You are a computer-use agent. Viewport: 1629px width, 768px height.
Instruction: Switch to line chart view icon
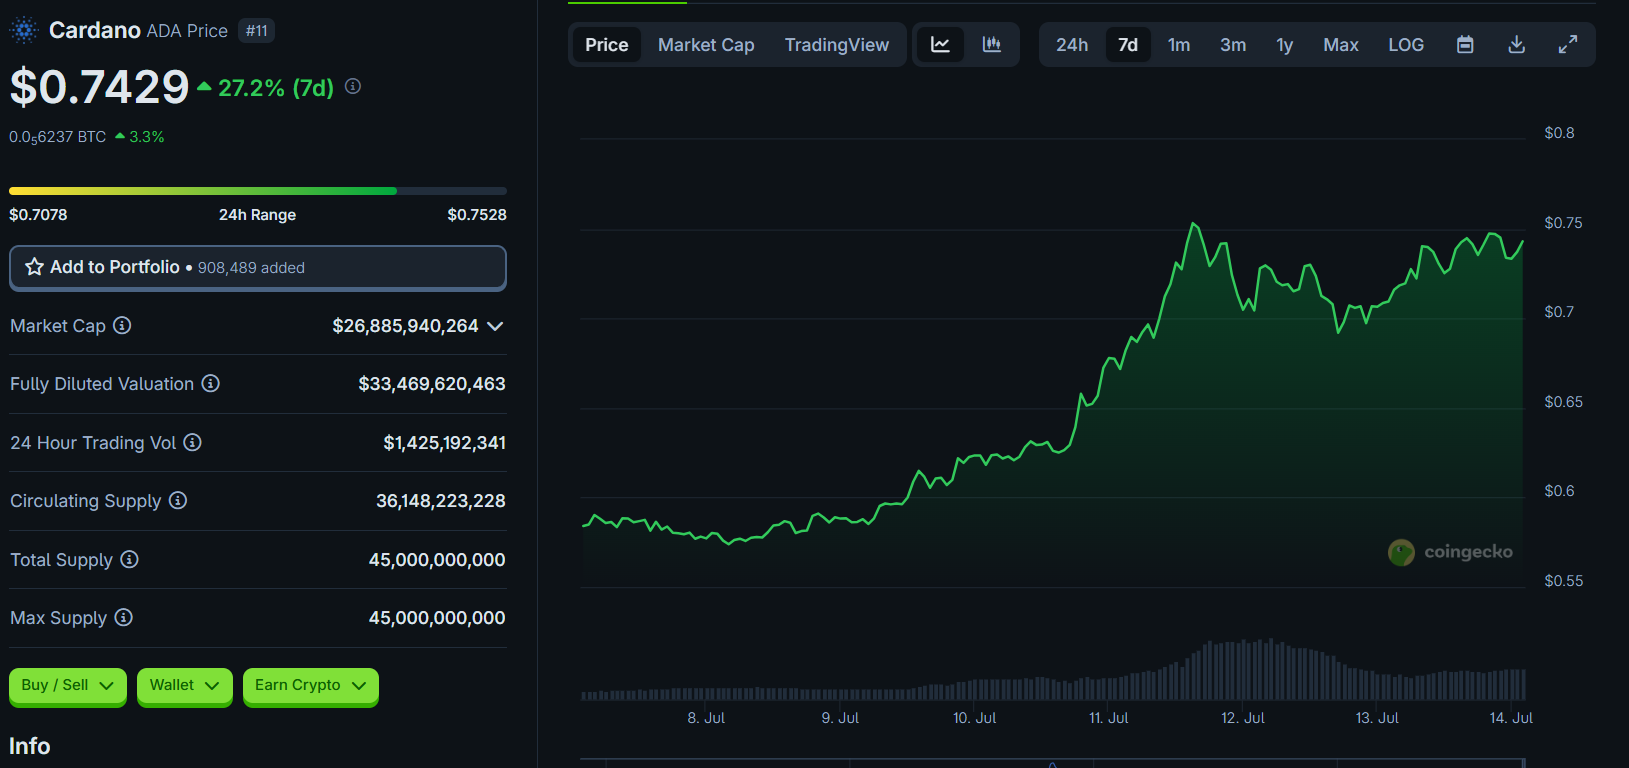(940, 44)
